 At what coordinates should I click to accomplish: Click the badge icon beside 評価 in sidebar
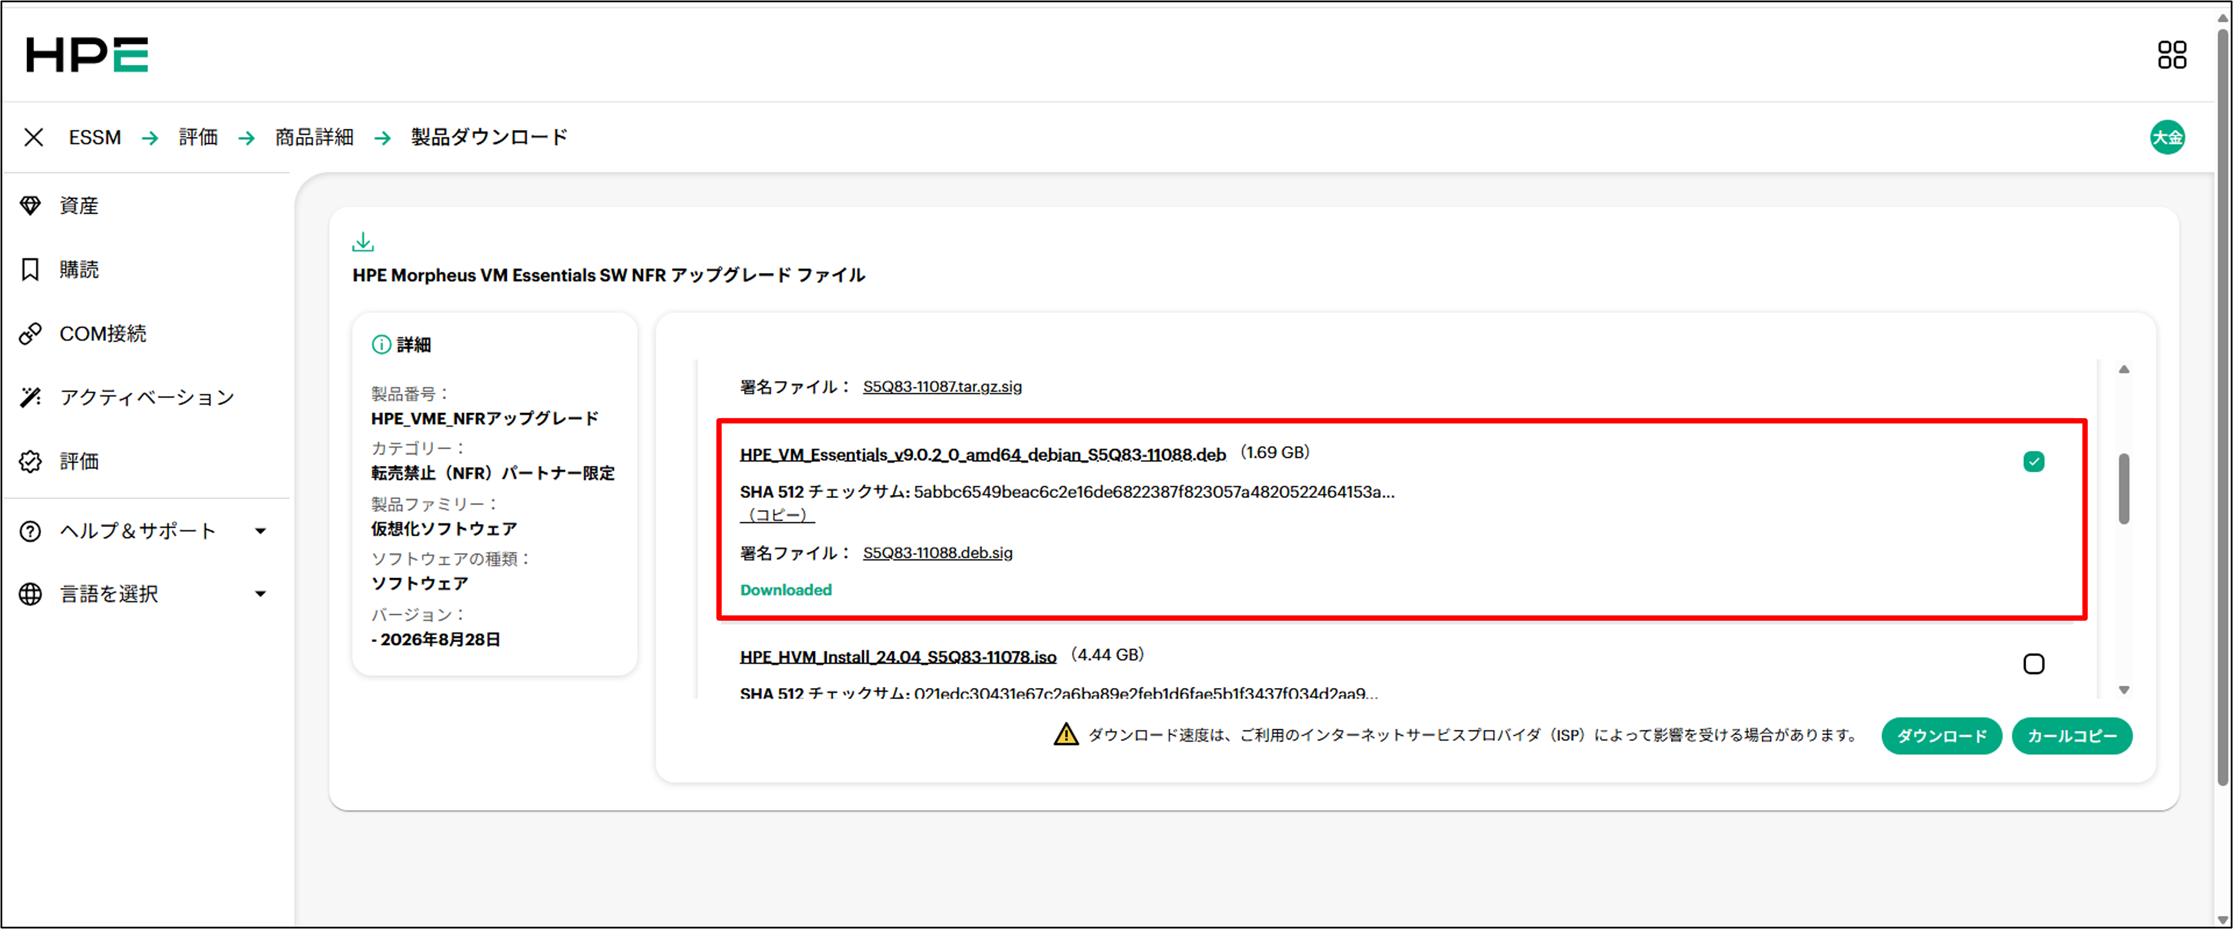31,461
